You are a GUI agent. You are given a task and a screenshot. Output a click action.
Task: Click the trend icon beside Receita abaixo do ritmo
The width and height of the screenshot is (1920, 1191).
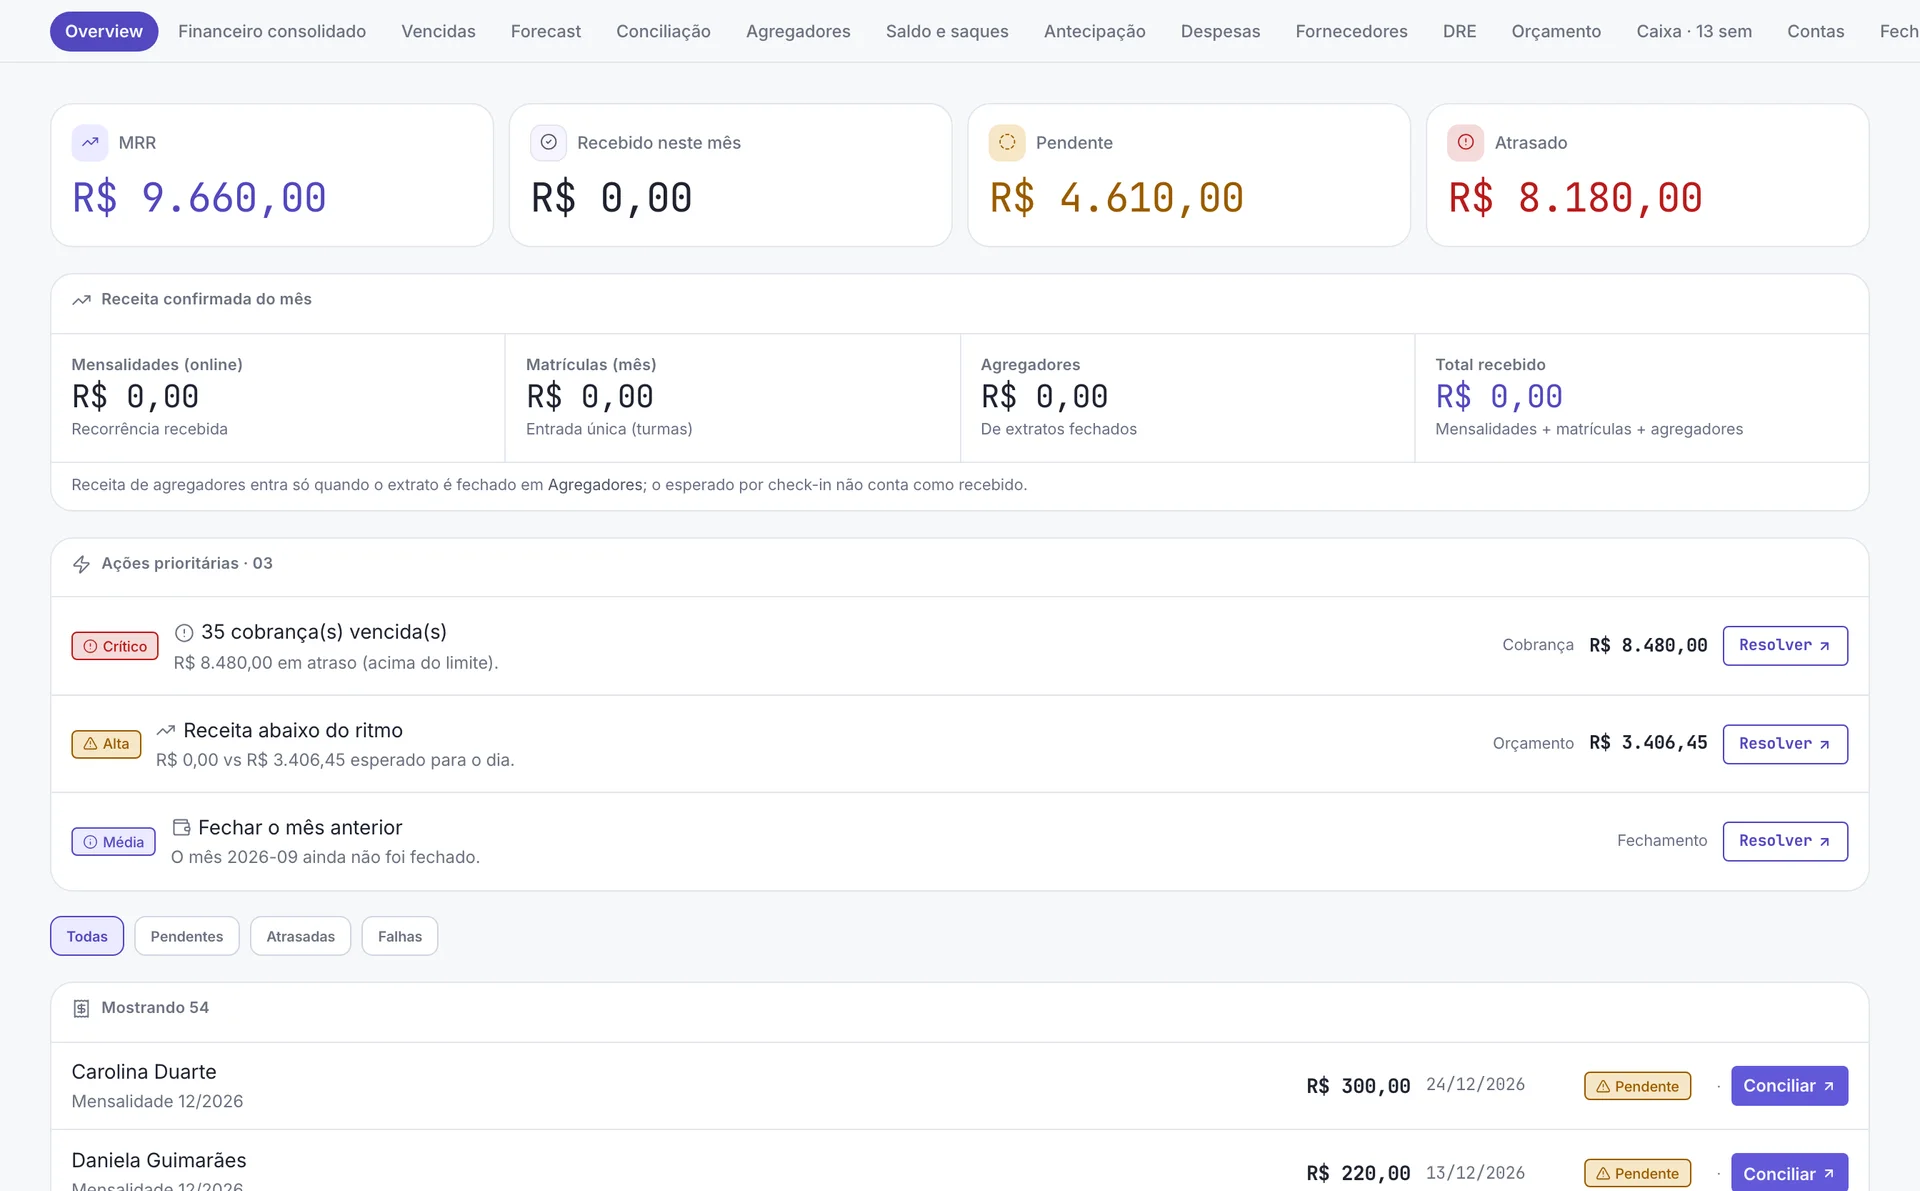click(166, 731)
